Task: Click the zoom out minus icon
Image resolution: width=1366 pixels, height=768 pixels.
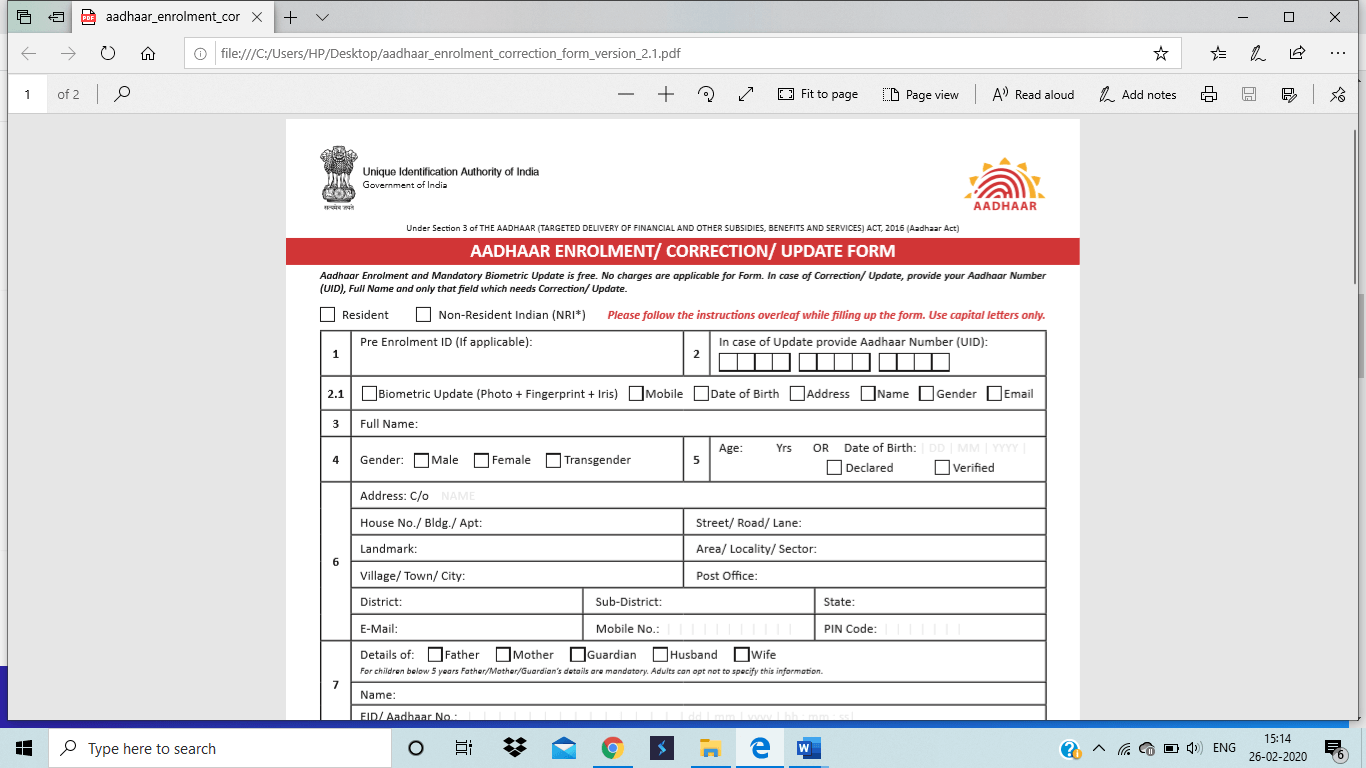Action: [x=626, y=94]
